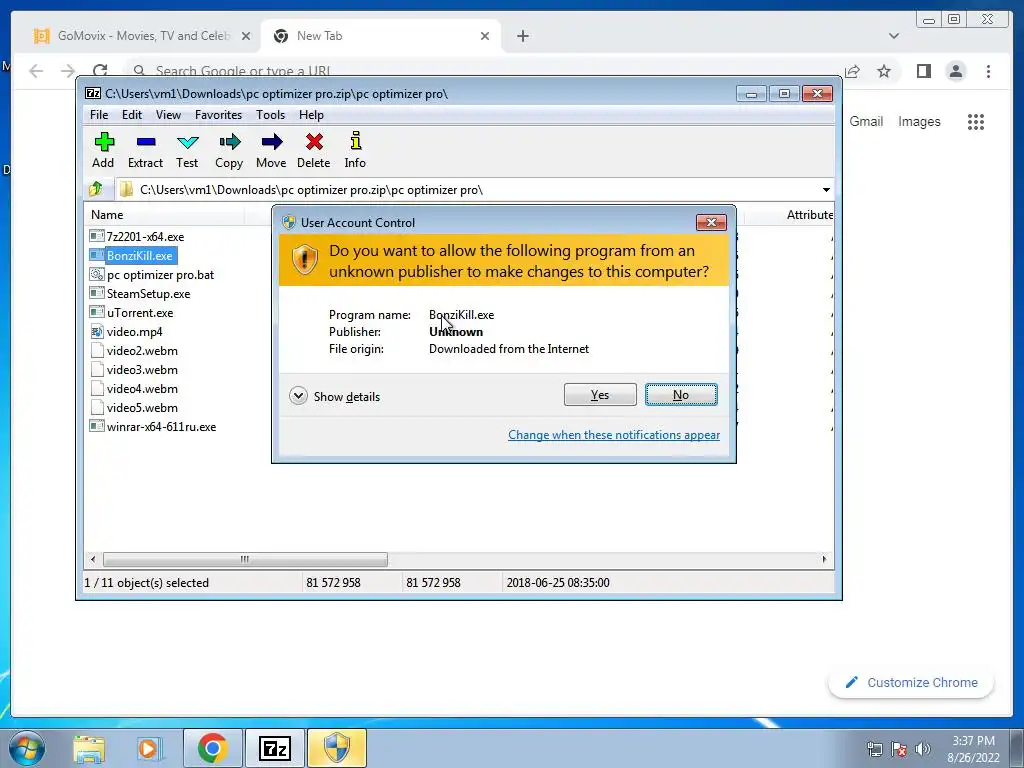The image size is (1024, 768).
Task: Toggle Chrome side panel icon
Action: (923, 71)
